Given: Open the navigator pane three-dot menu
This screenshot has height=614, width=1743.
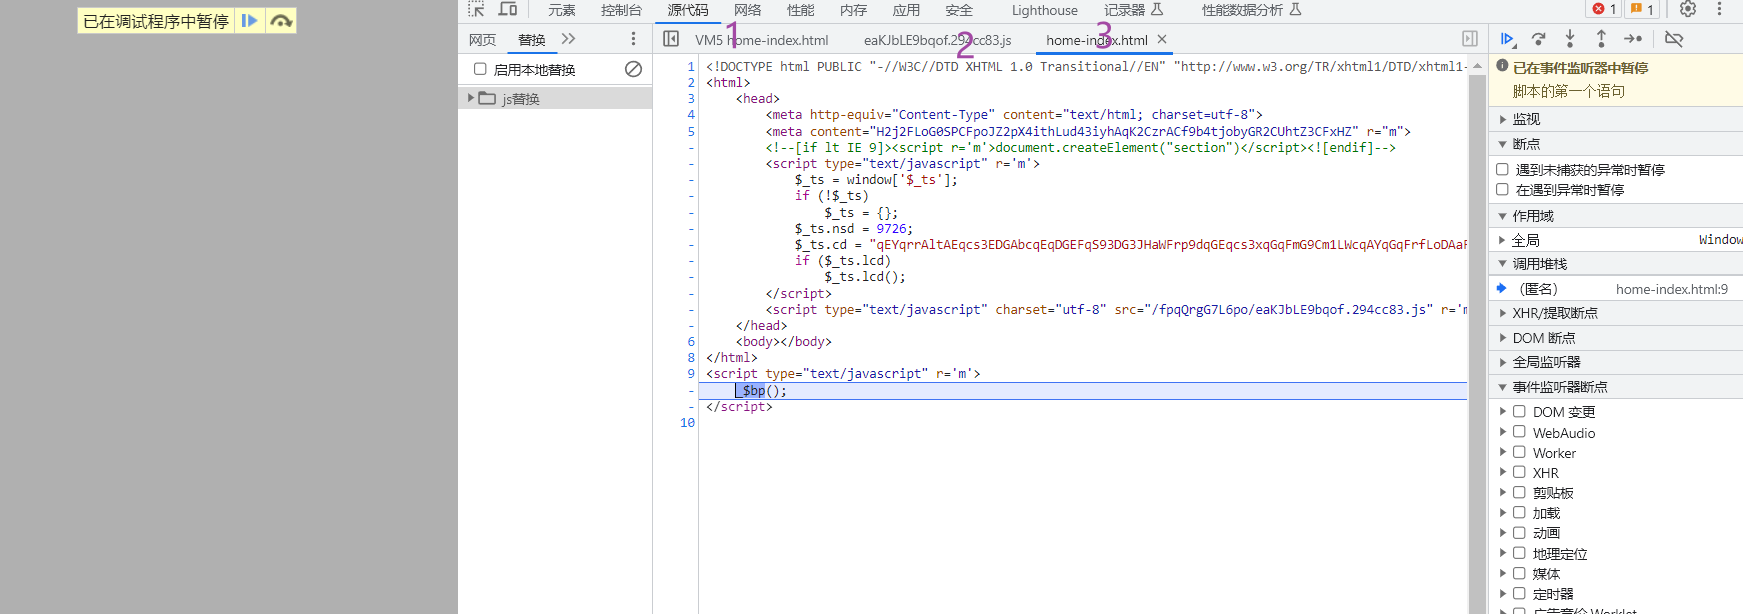Looking at the screenshot, I should point(633,39).
